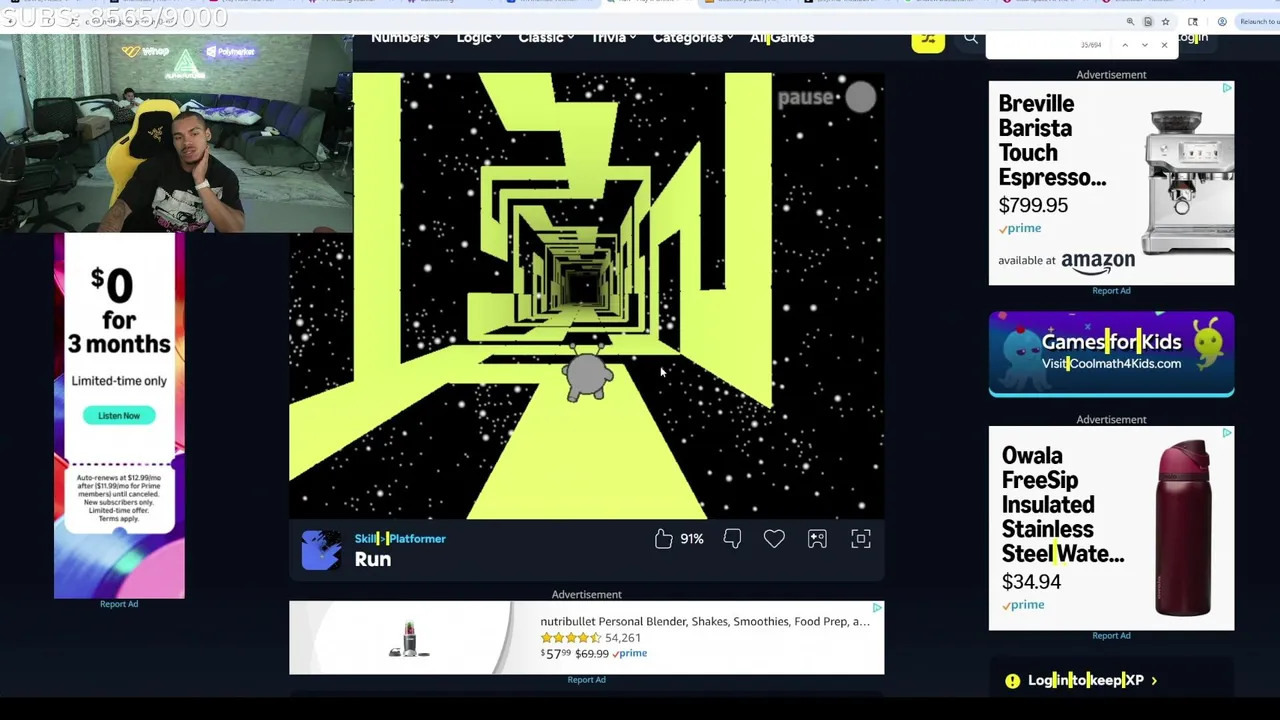Expand the Classic menu

click(x=546, y=38)
